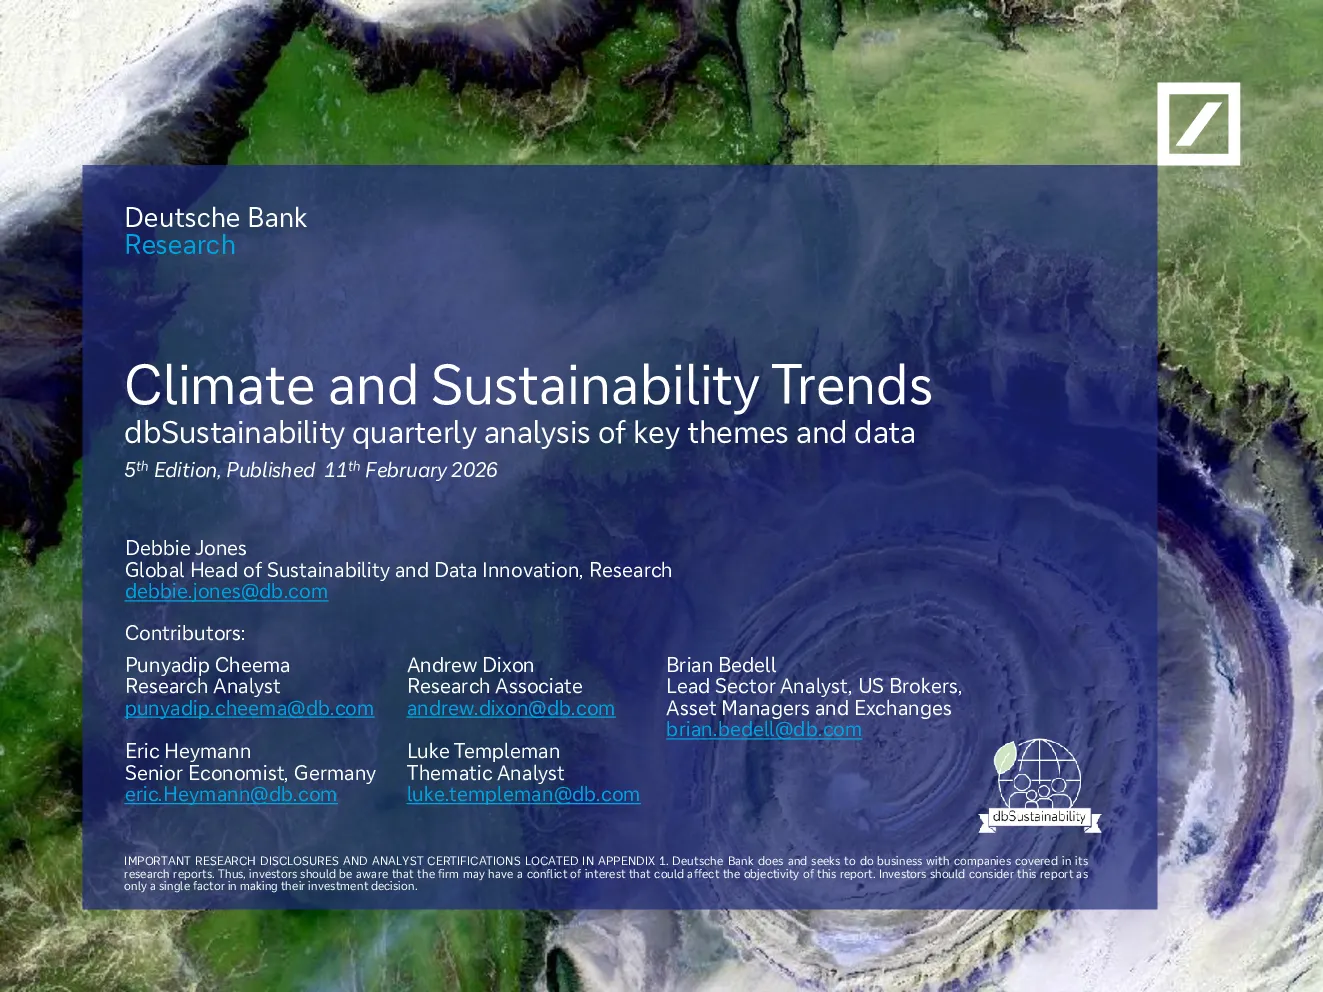This screenshot has height=992, width=1323.
Task: Click the name "Punyadip Cheema"
Action: [x=207, y=665]
